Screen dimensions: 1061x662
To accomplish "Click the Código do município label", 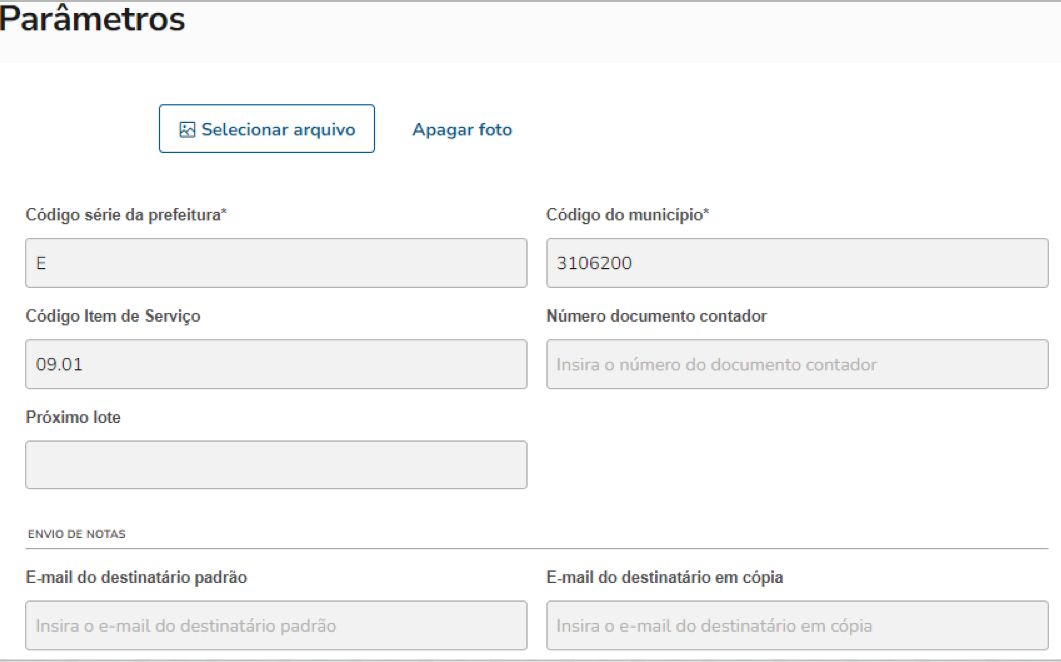I will point(627,215).
